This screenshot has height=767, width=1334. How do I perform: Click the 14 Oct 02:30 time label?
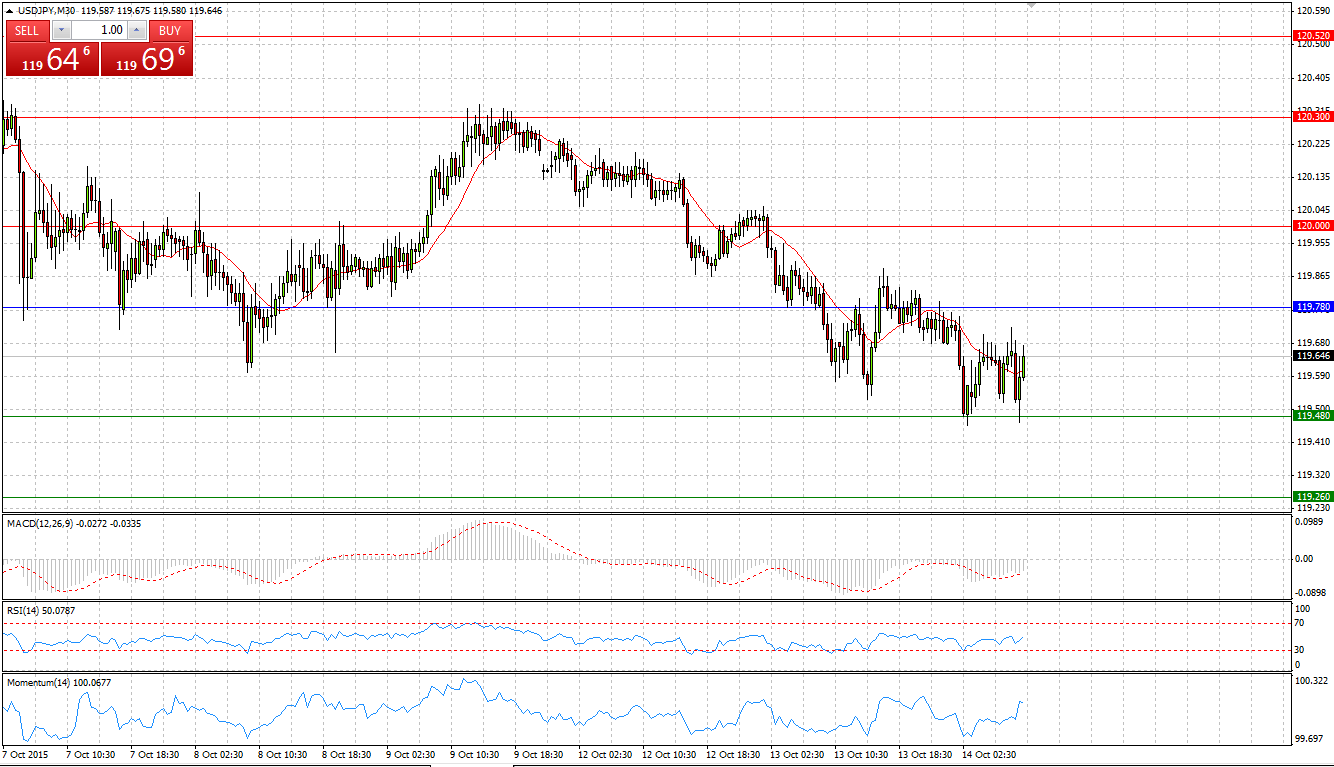[x=989, y=754]
